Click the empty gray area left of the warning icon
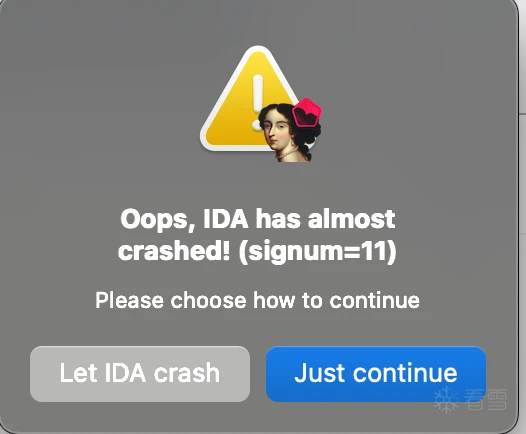 [x=101, y=101]
